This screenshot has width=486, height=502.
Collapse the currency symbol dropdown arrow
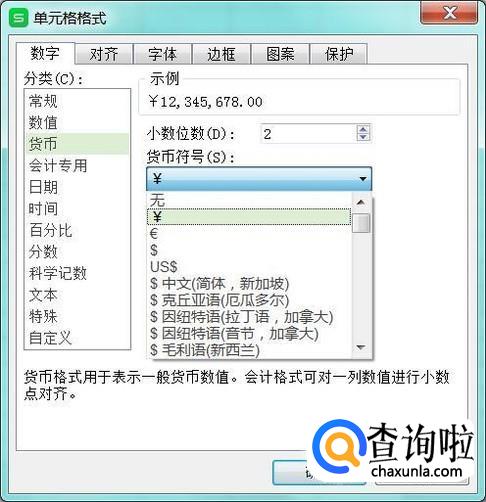(363, 179)
